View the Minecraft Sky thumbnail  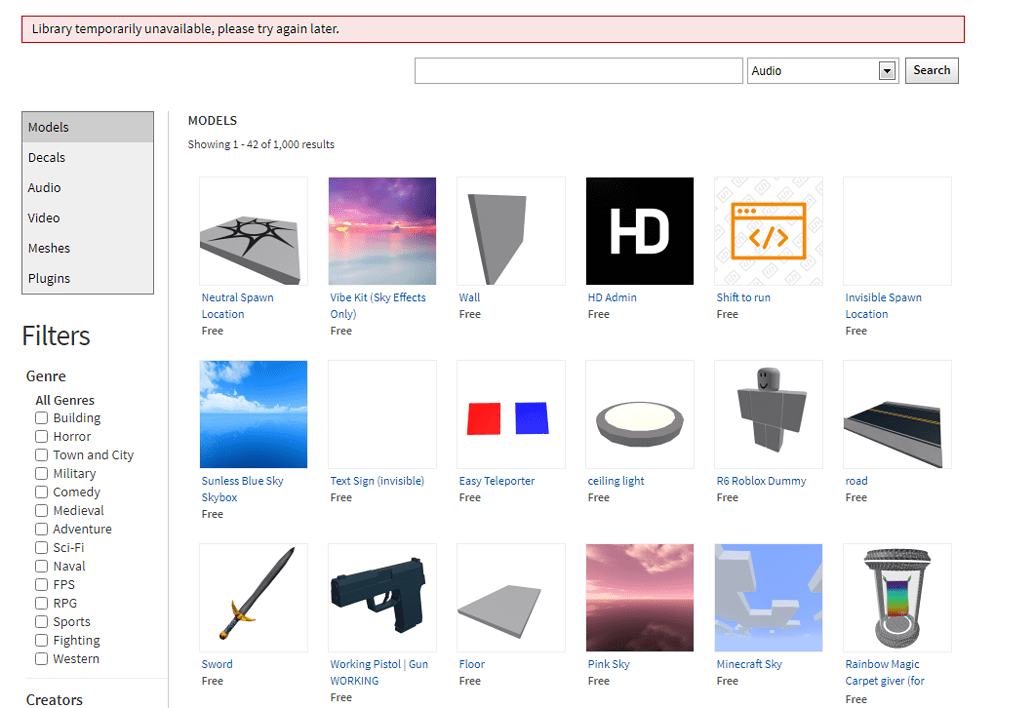[768, 597]
